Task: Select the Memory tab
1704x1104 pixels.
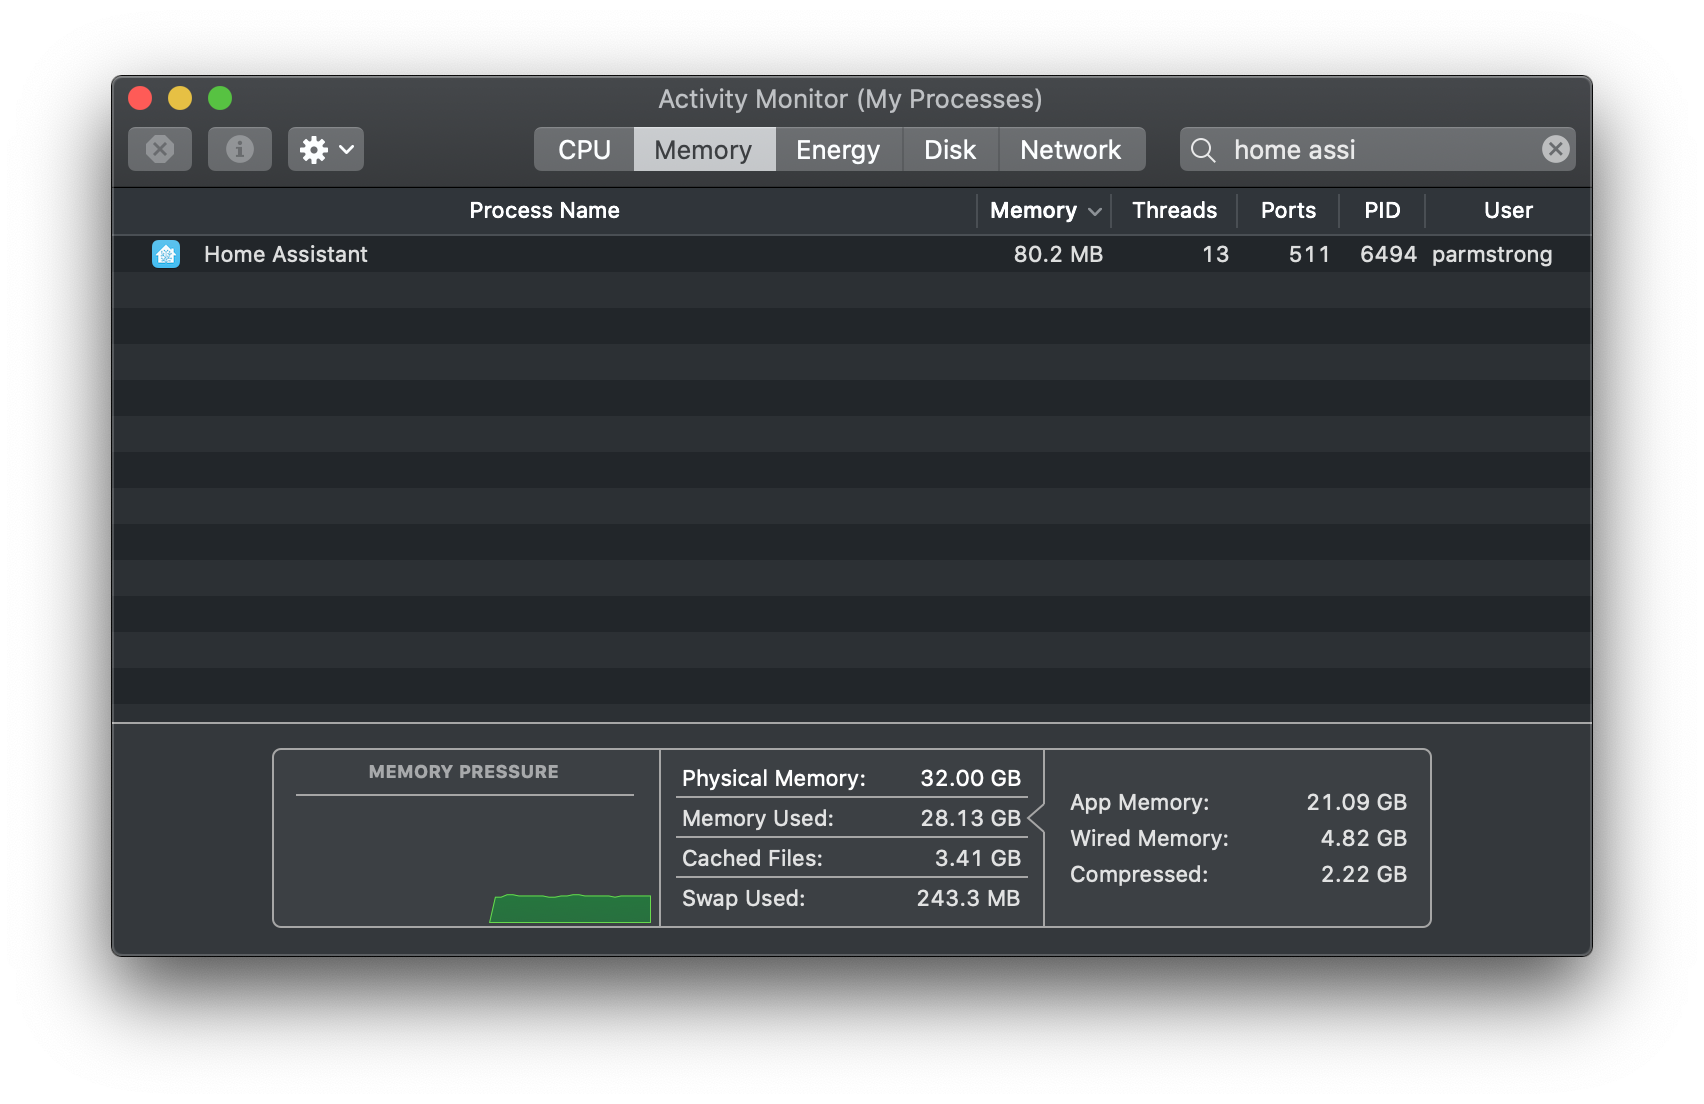Action: [704, 149]
